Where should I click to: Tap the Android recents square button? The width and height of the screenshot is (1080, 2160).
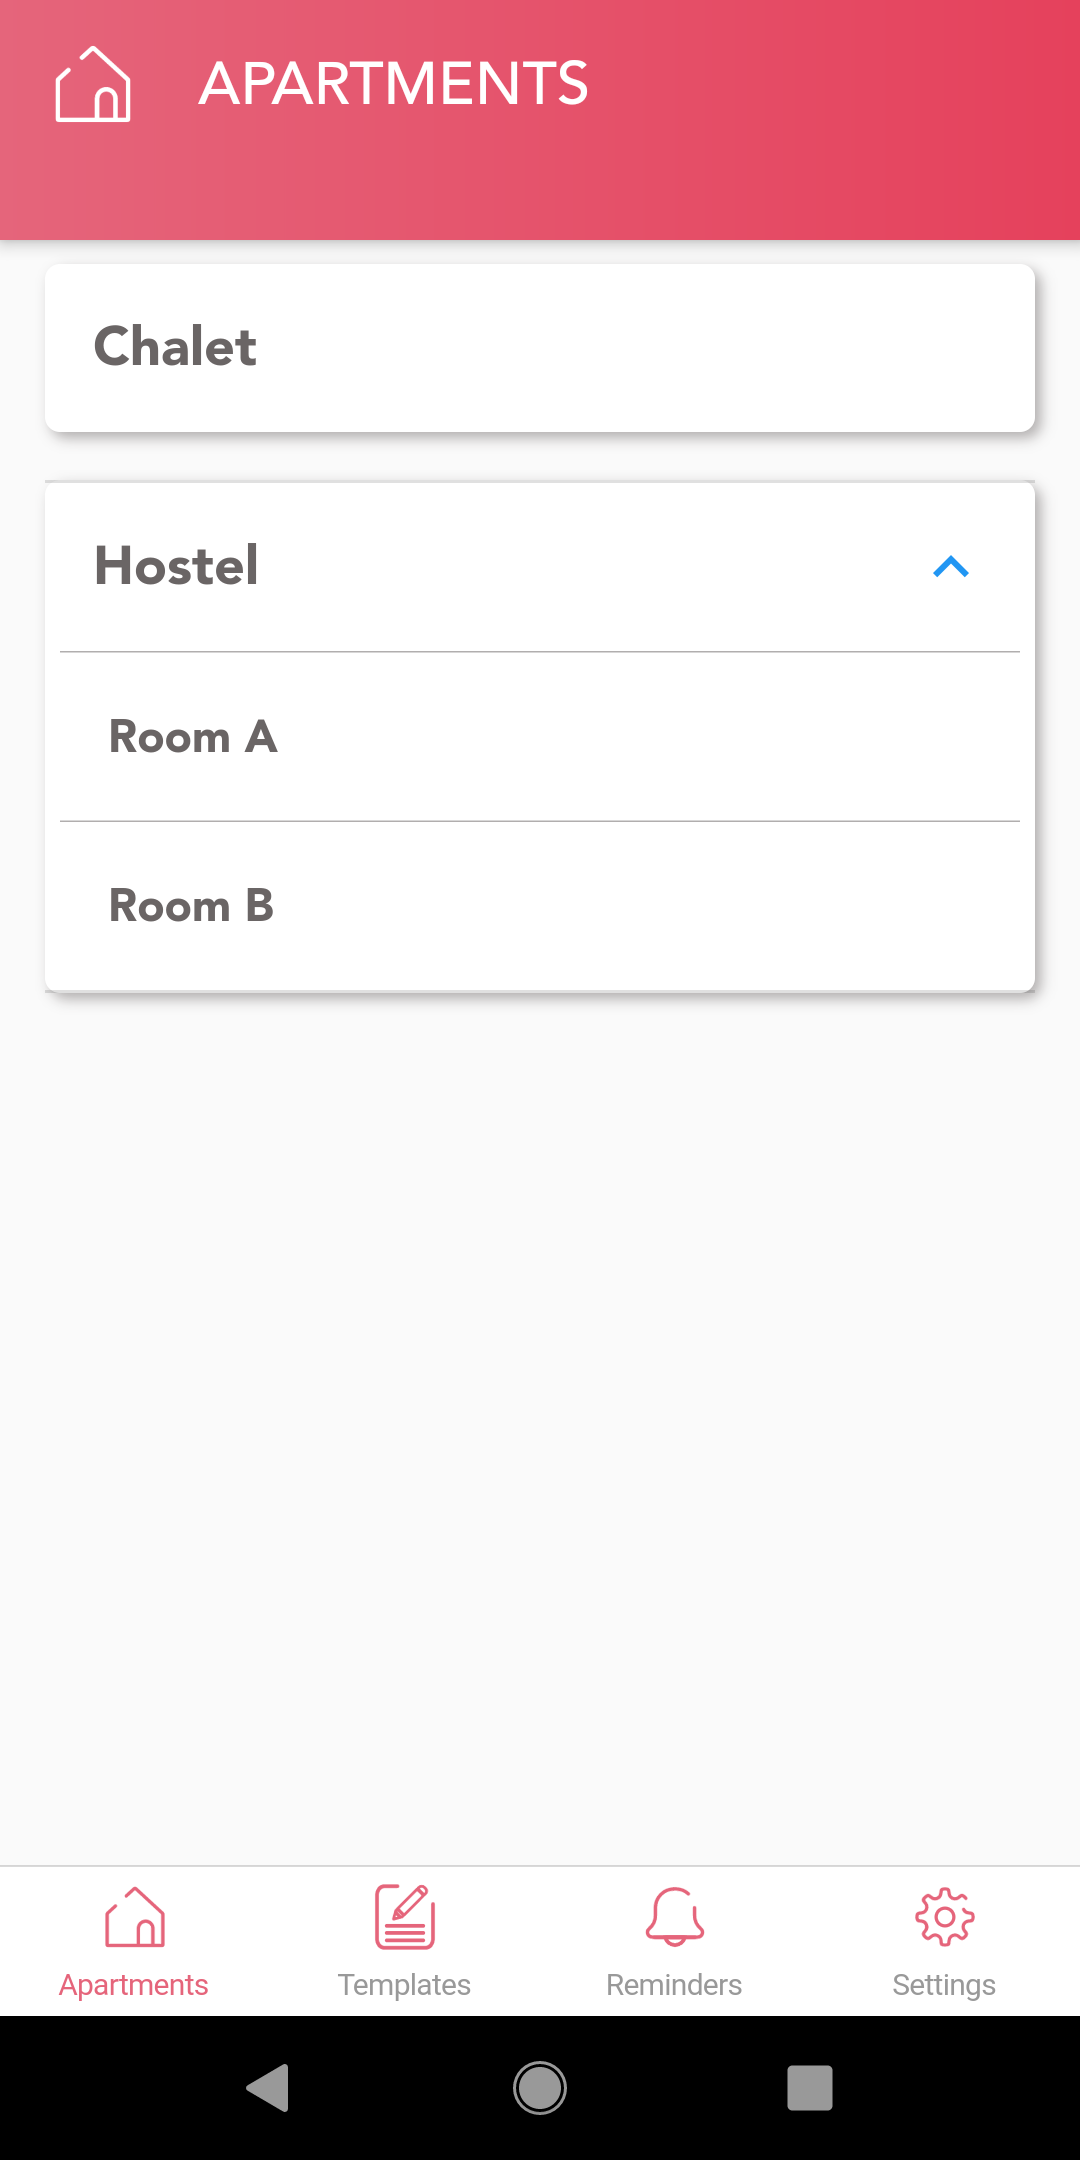click(x=810, y=2088)
